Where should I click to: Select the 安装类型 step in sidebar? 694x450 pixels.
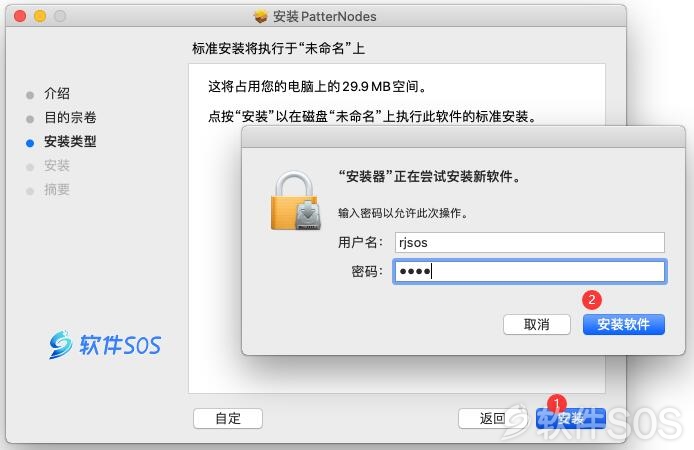(x=70, y=141)
